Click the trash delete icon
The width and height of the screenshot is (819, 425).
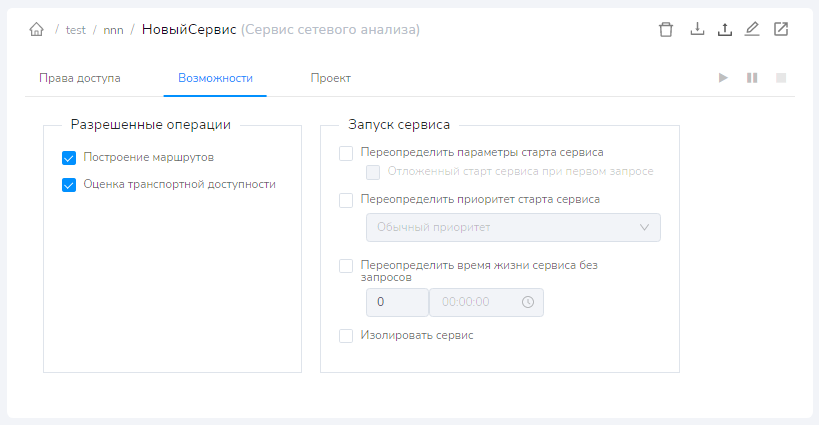(x=666, y=29)
